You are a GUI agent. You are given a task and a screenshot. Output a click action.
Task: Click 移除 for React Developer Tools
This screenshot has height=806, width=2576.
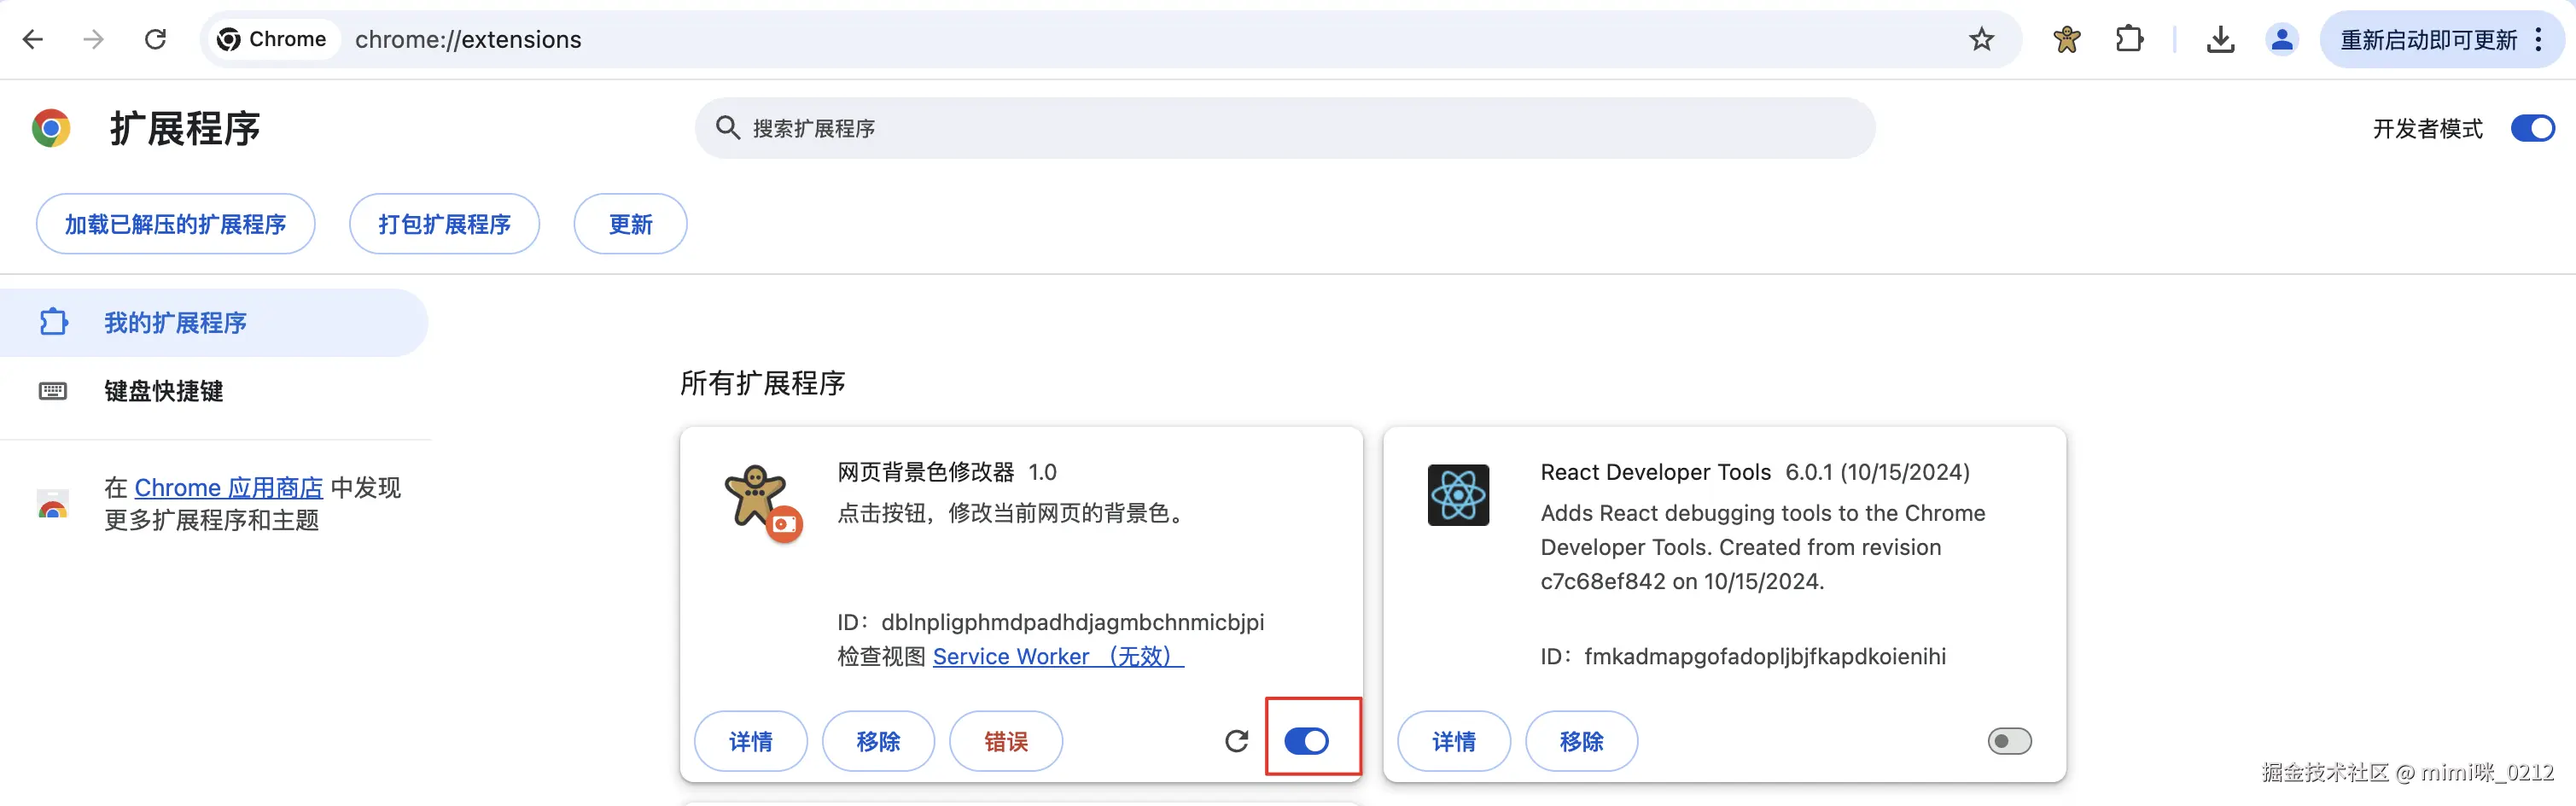[1581, 741]
